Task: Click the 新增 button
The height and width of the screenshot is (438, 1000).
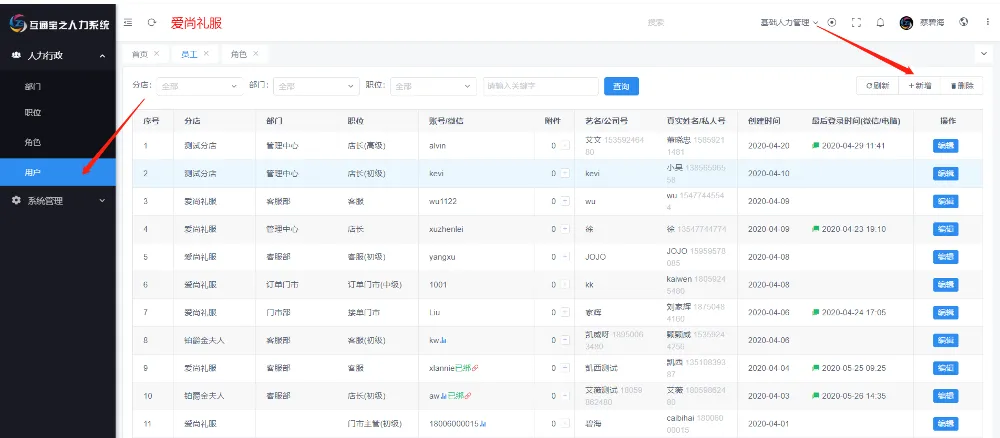Action: 920,87
